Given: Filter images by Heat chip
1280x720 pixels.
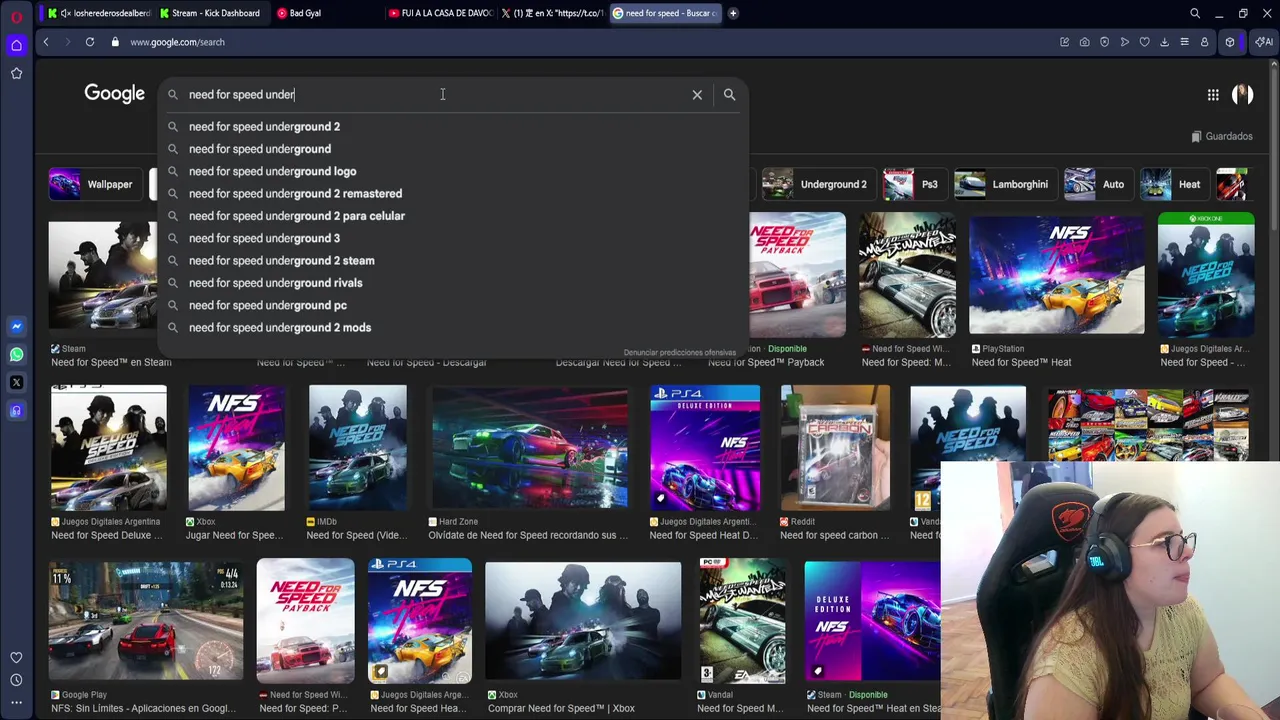Looking at the screenshot, I should click(x=1173, y=184).
